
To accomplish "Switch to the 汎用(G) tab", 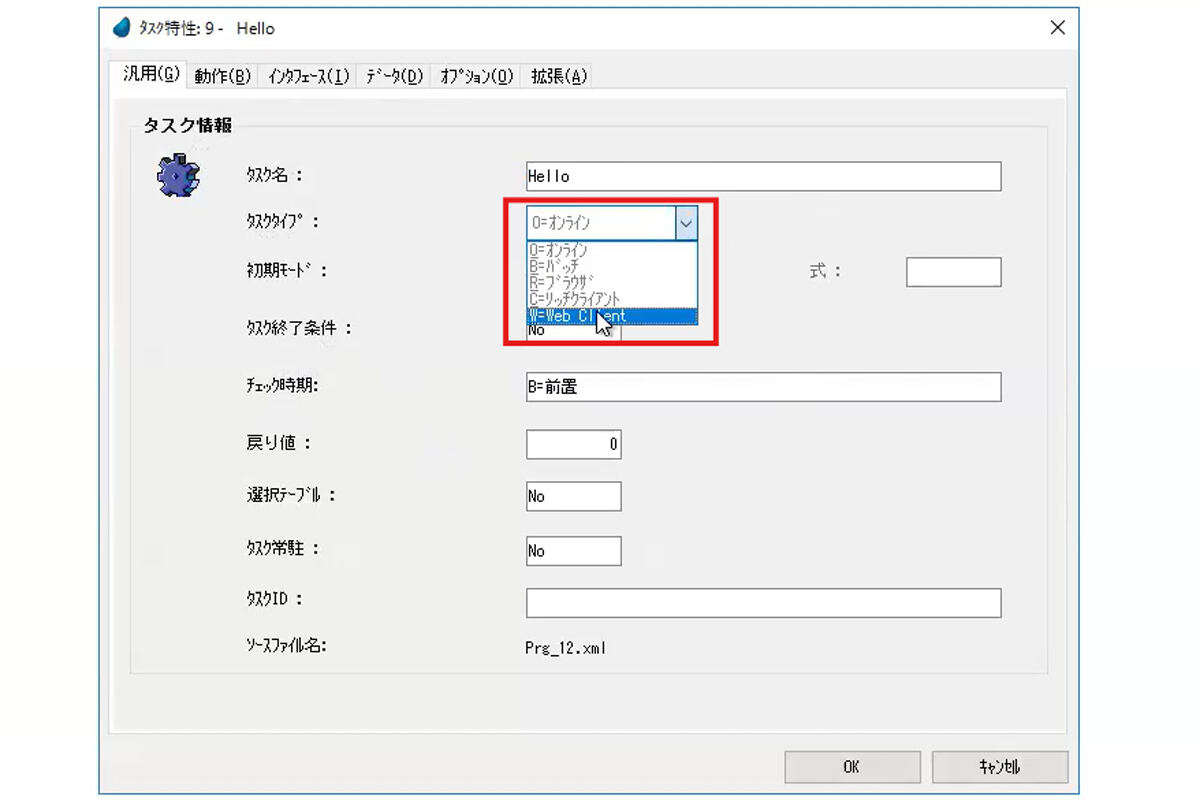I will click(x=151, y=75).
